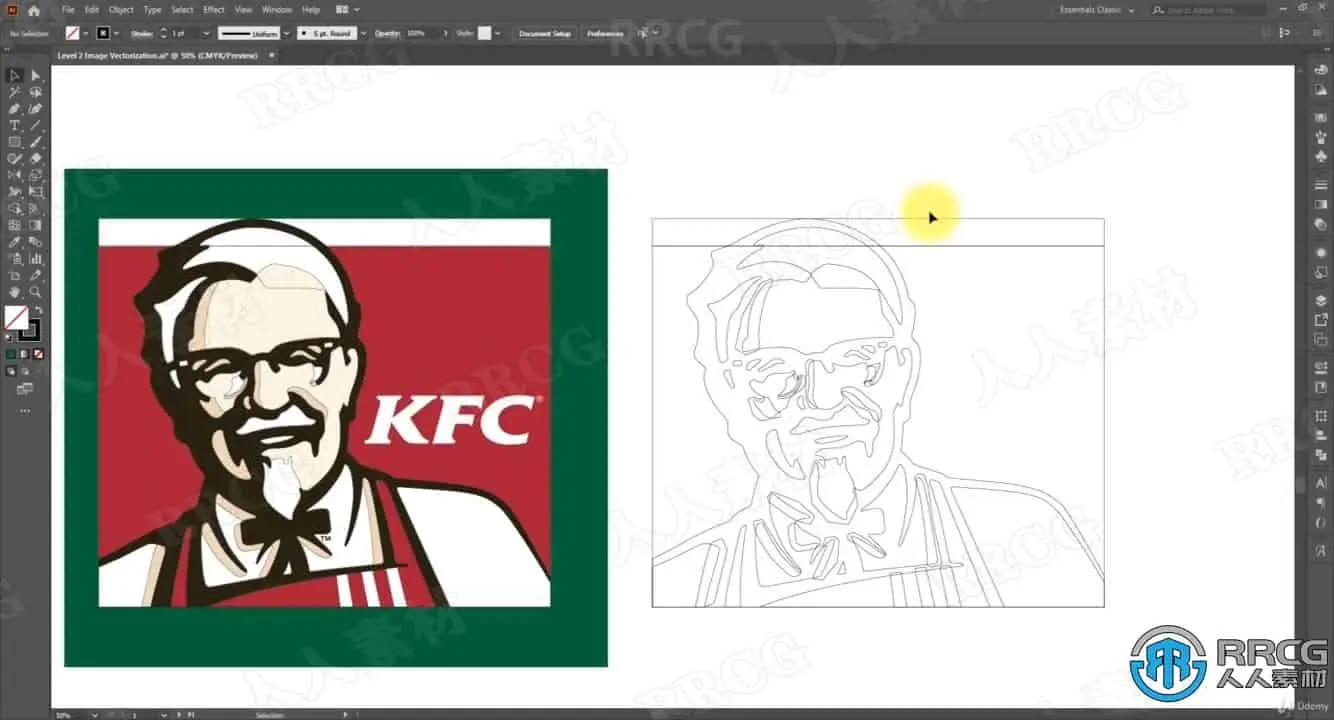Click the control bar stroke color swatch
This screenshot has width=1334, height=720.
click(x=103, y=33)
